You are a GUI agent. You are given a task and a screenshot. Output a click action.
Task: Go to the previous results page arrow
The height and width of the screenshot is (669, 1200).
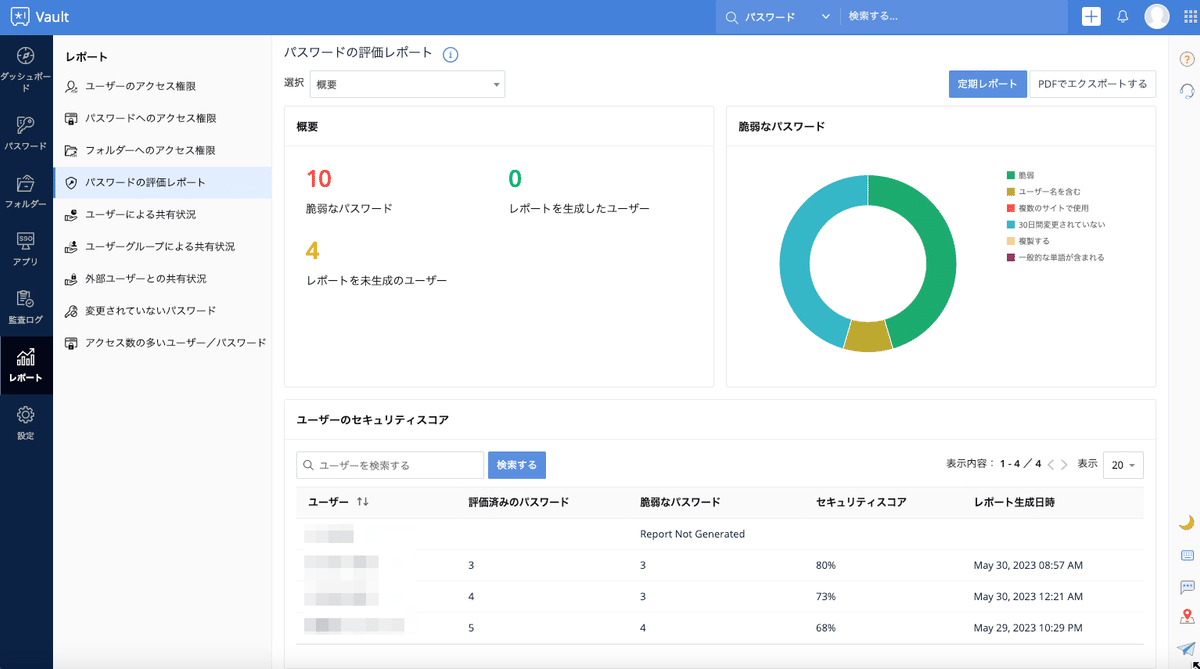[x=1051, y=465]
